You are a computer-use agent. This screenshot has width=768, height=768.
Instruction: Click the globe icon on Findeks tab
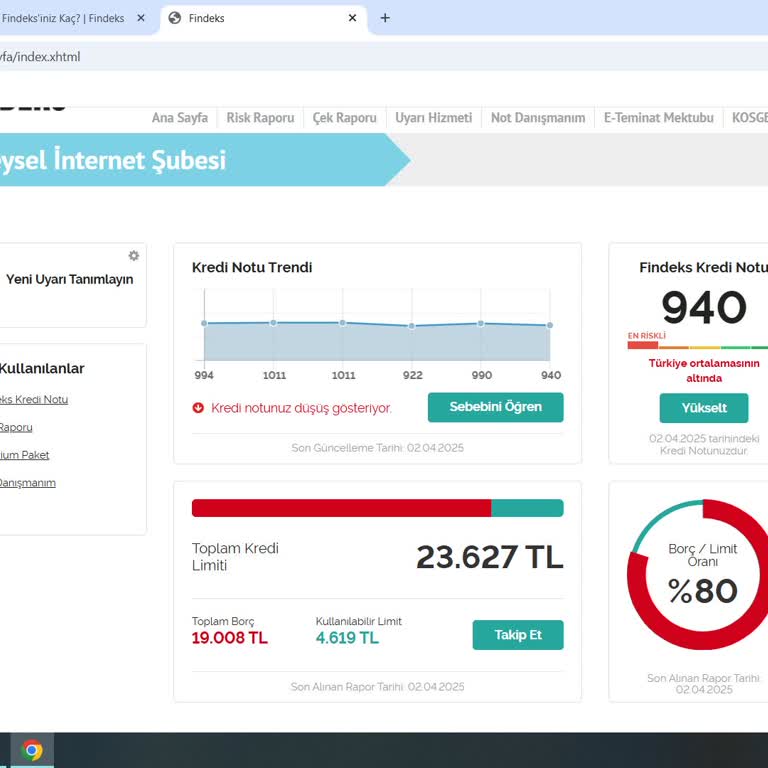point(175,18)
